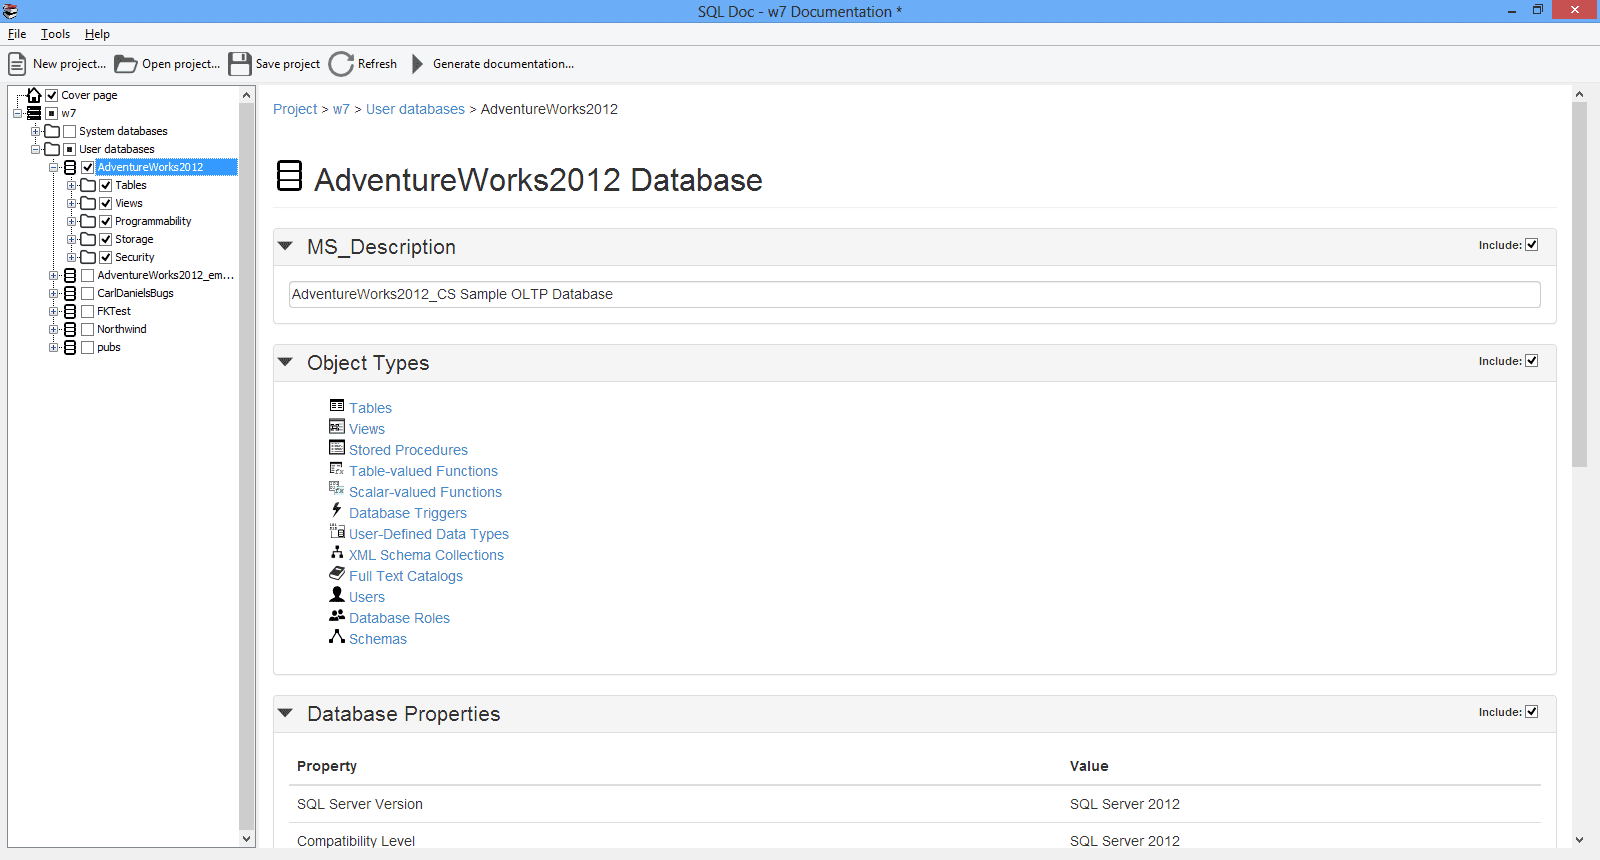The width and height of the screenshot is (1600, 860).
Task: Collapse the MS_Description section triangle
Action: pos(285,246)
